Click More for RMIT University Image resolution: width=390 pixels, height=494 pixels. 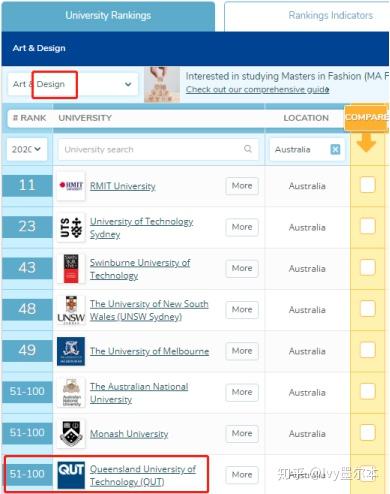(x=242, y=186)
